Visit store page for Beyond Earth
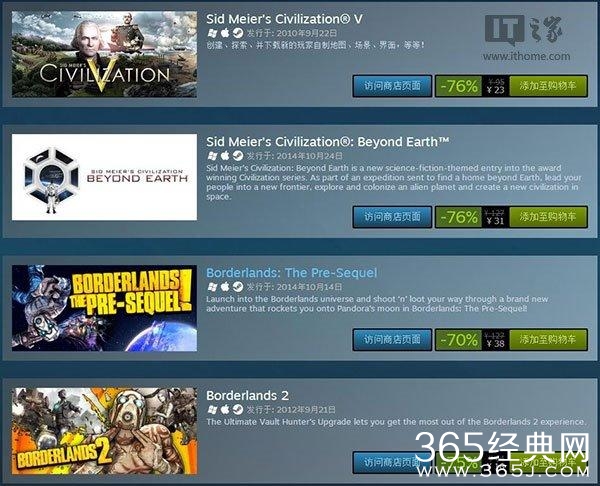The height and width of the screenshot is (486, 600). click(392, 217)
